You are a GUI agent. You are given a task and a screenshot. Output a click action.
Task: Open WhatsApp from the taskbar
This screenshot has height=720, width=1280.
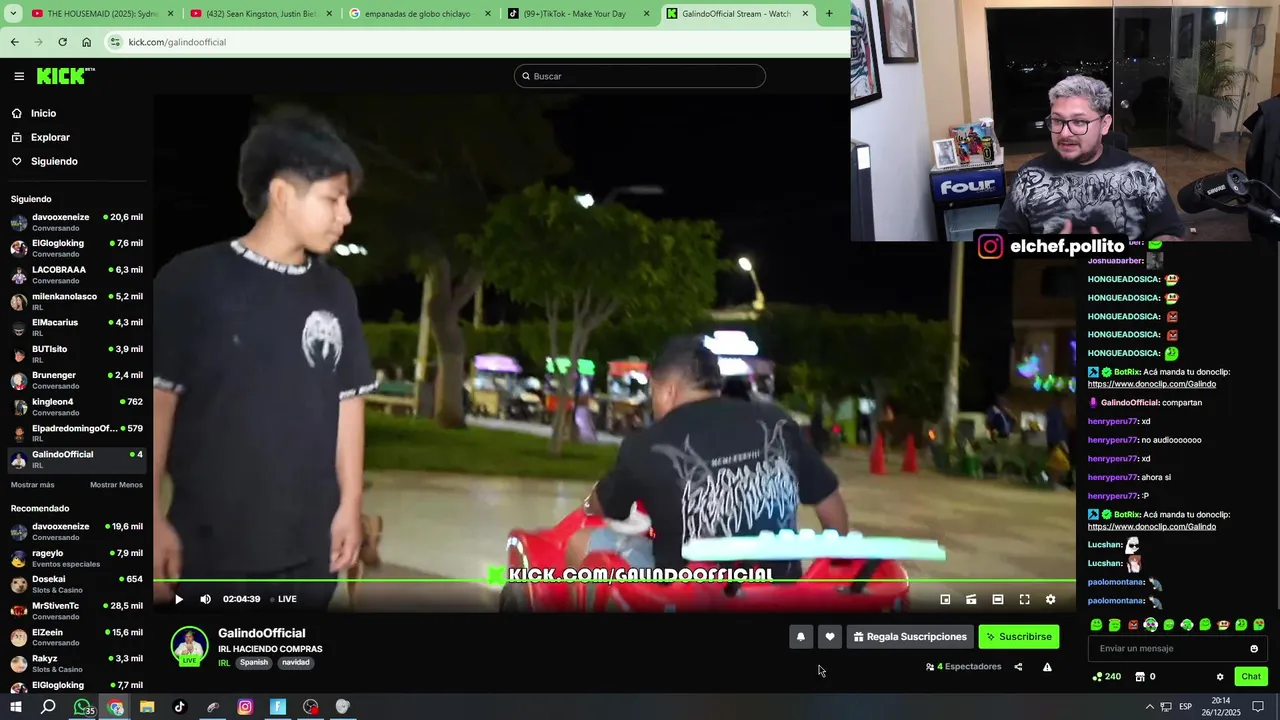(82, 707)
